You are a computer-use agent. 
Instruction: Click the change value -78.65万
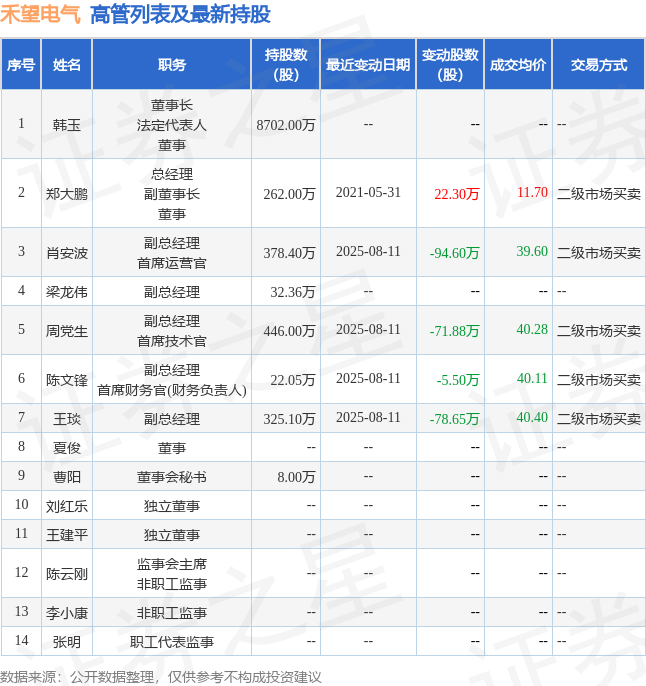tap(454, 419)
